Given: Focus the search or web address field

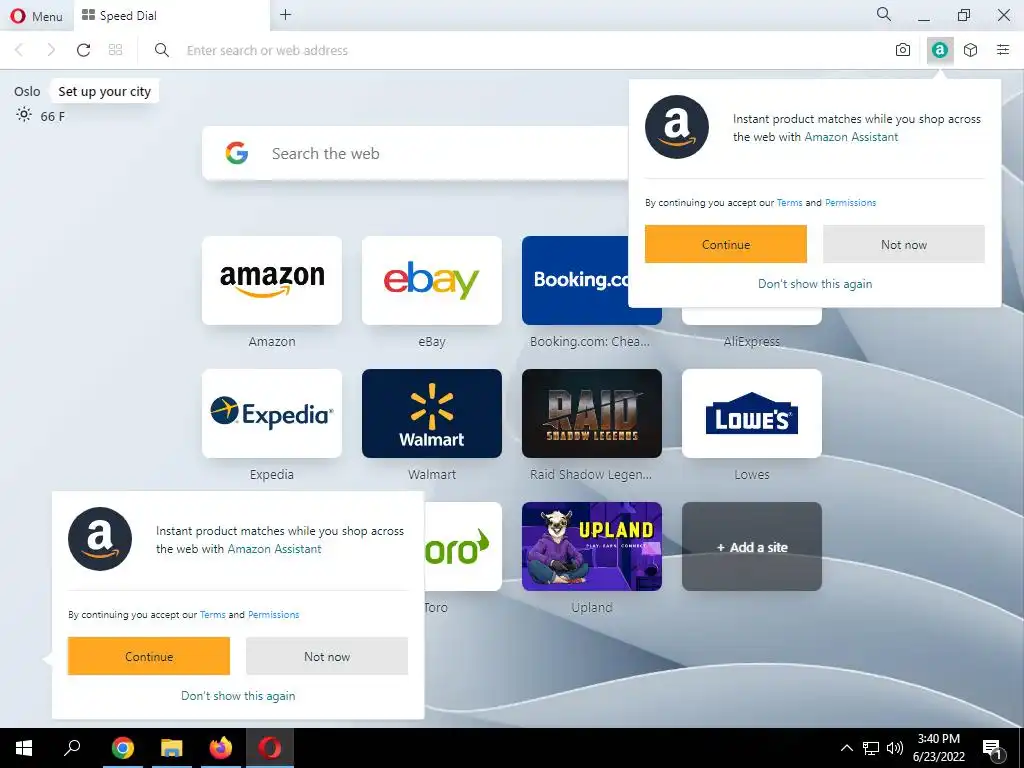Looking at the screenshot, I should pyautogui.click(x=522, y=50).
